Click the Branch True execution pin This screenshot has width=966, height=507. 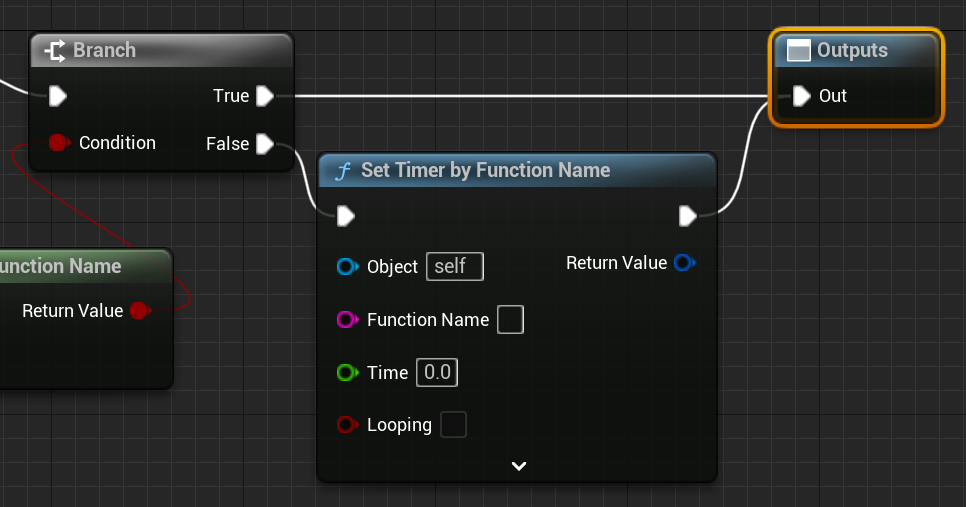265,96
